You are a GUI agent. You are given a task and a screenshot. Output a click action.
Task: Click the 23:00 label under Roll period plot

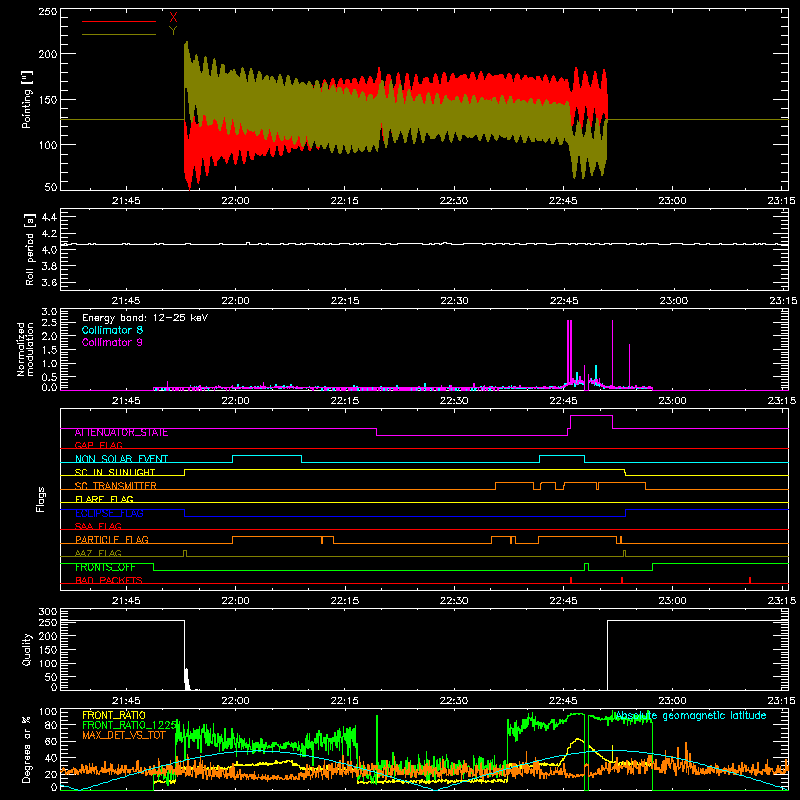(673, 301)
